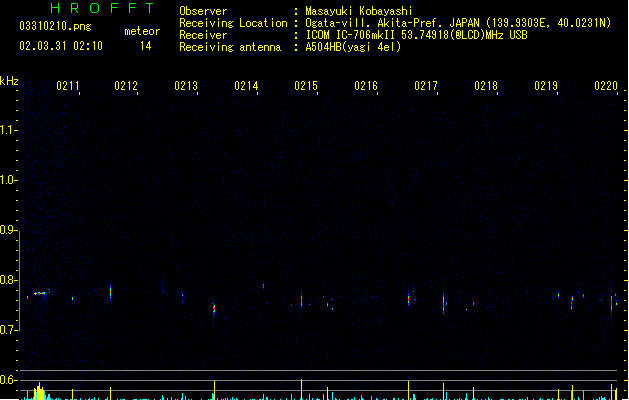Click the 0.9 frequency axis label
The height and width of the screenshot is (400, 629).
(x=8, y=230)
